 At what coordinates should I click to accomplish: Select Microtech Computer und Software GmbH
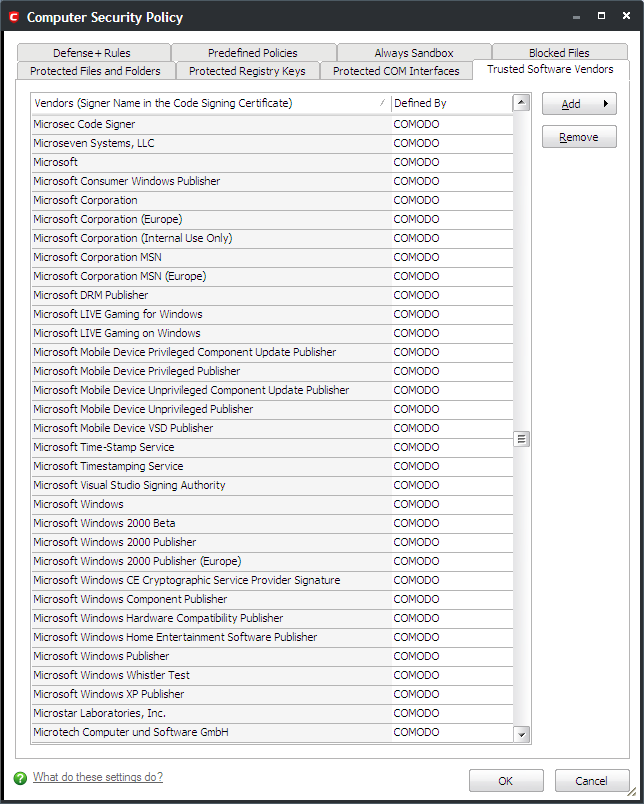(x=272, y=731)
